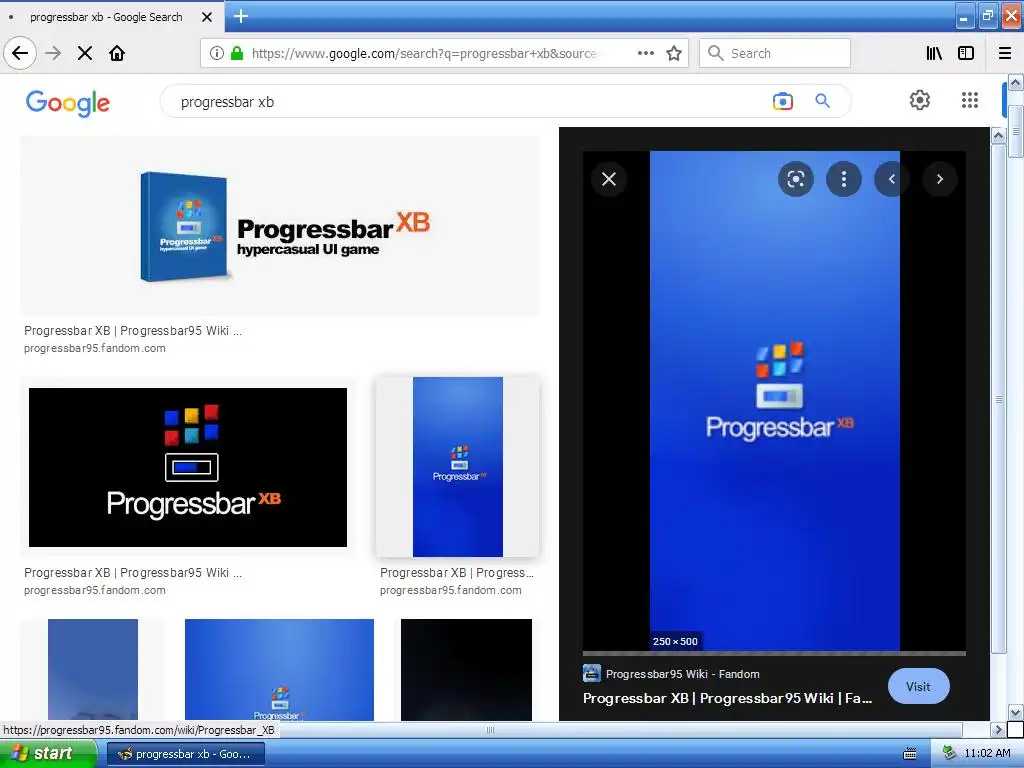This screenshot has width=1024, height=768.
Task: Toggle the sidebar icon in toolbar
Action: tap(966, 53)
